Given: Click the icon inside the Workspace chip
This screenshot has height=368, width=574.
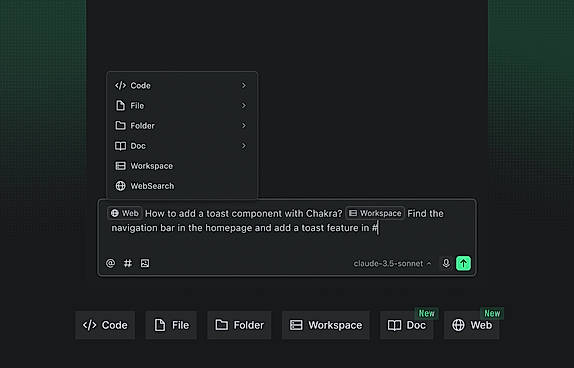Looking at the screenshot, I should pyautogui.click(x=353, y=213).
